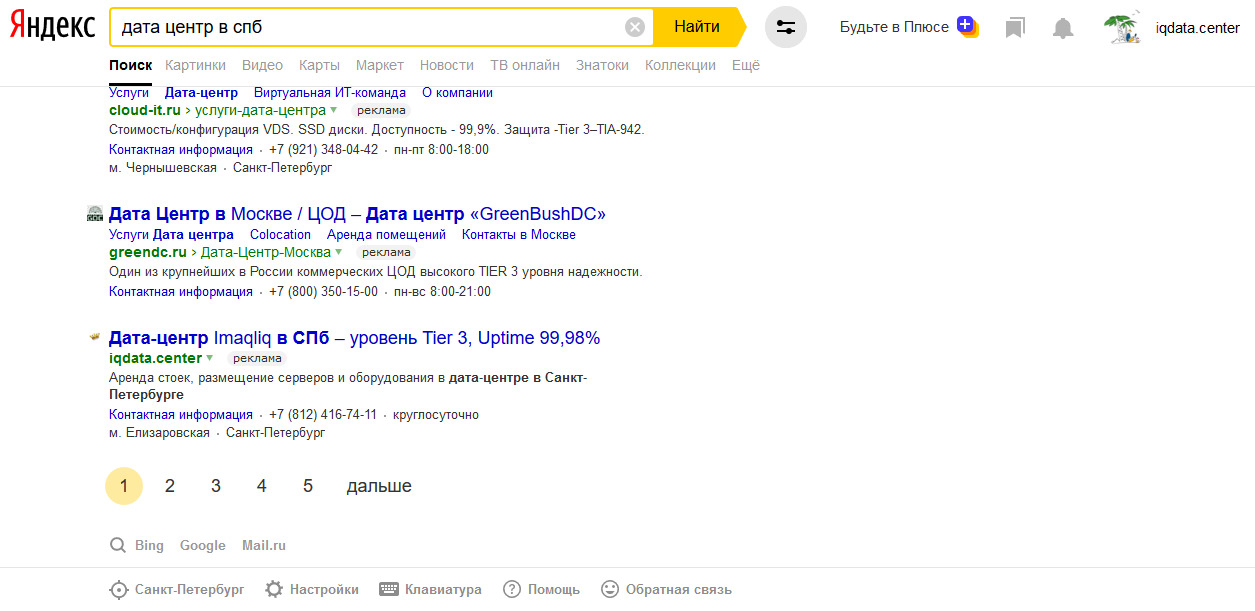This screenshot has height=611, width=1255.
Task: Open the Будьте в Плюсе link
Action: coord(894,28)
